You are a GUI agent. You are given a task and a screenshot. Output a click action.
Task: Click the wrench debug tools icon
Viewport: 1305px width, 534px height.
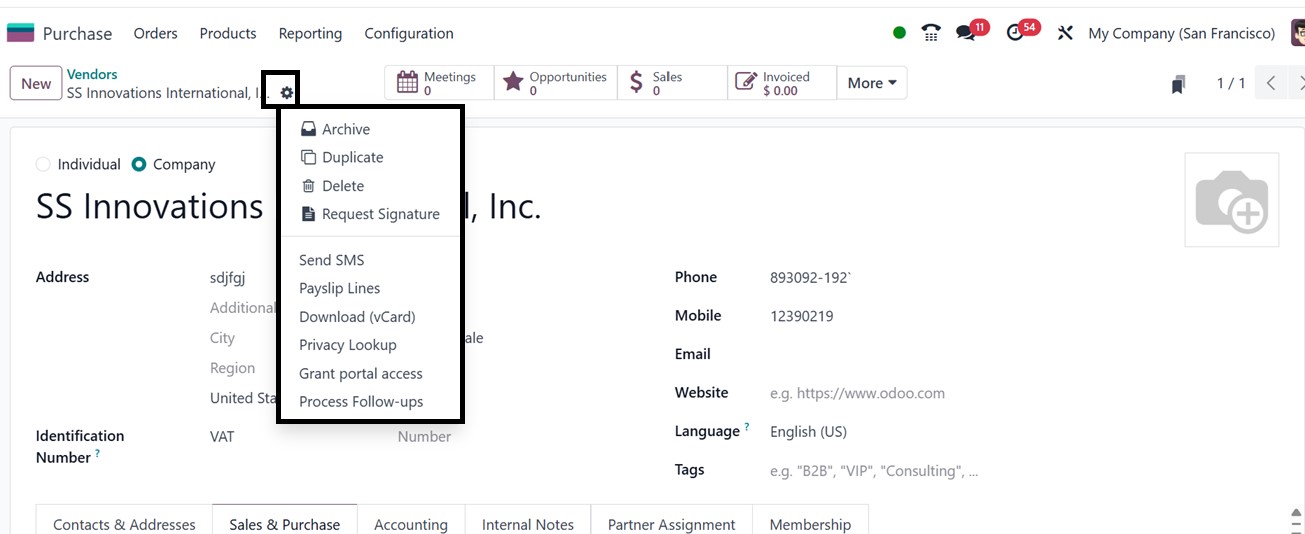click(x=1065, y=33)
